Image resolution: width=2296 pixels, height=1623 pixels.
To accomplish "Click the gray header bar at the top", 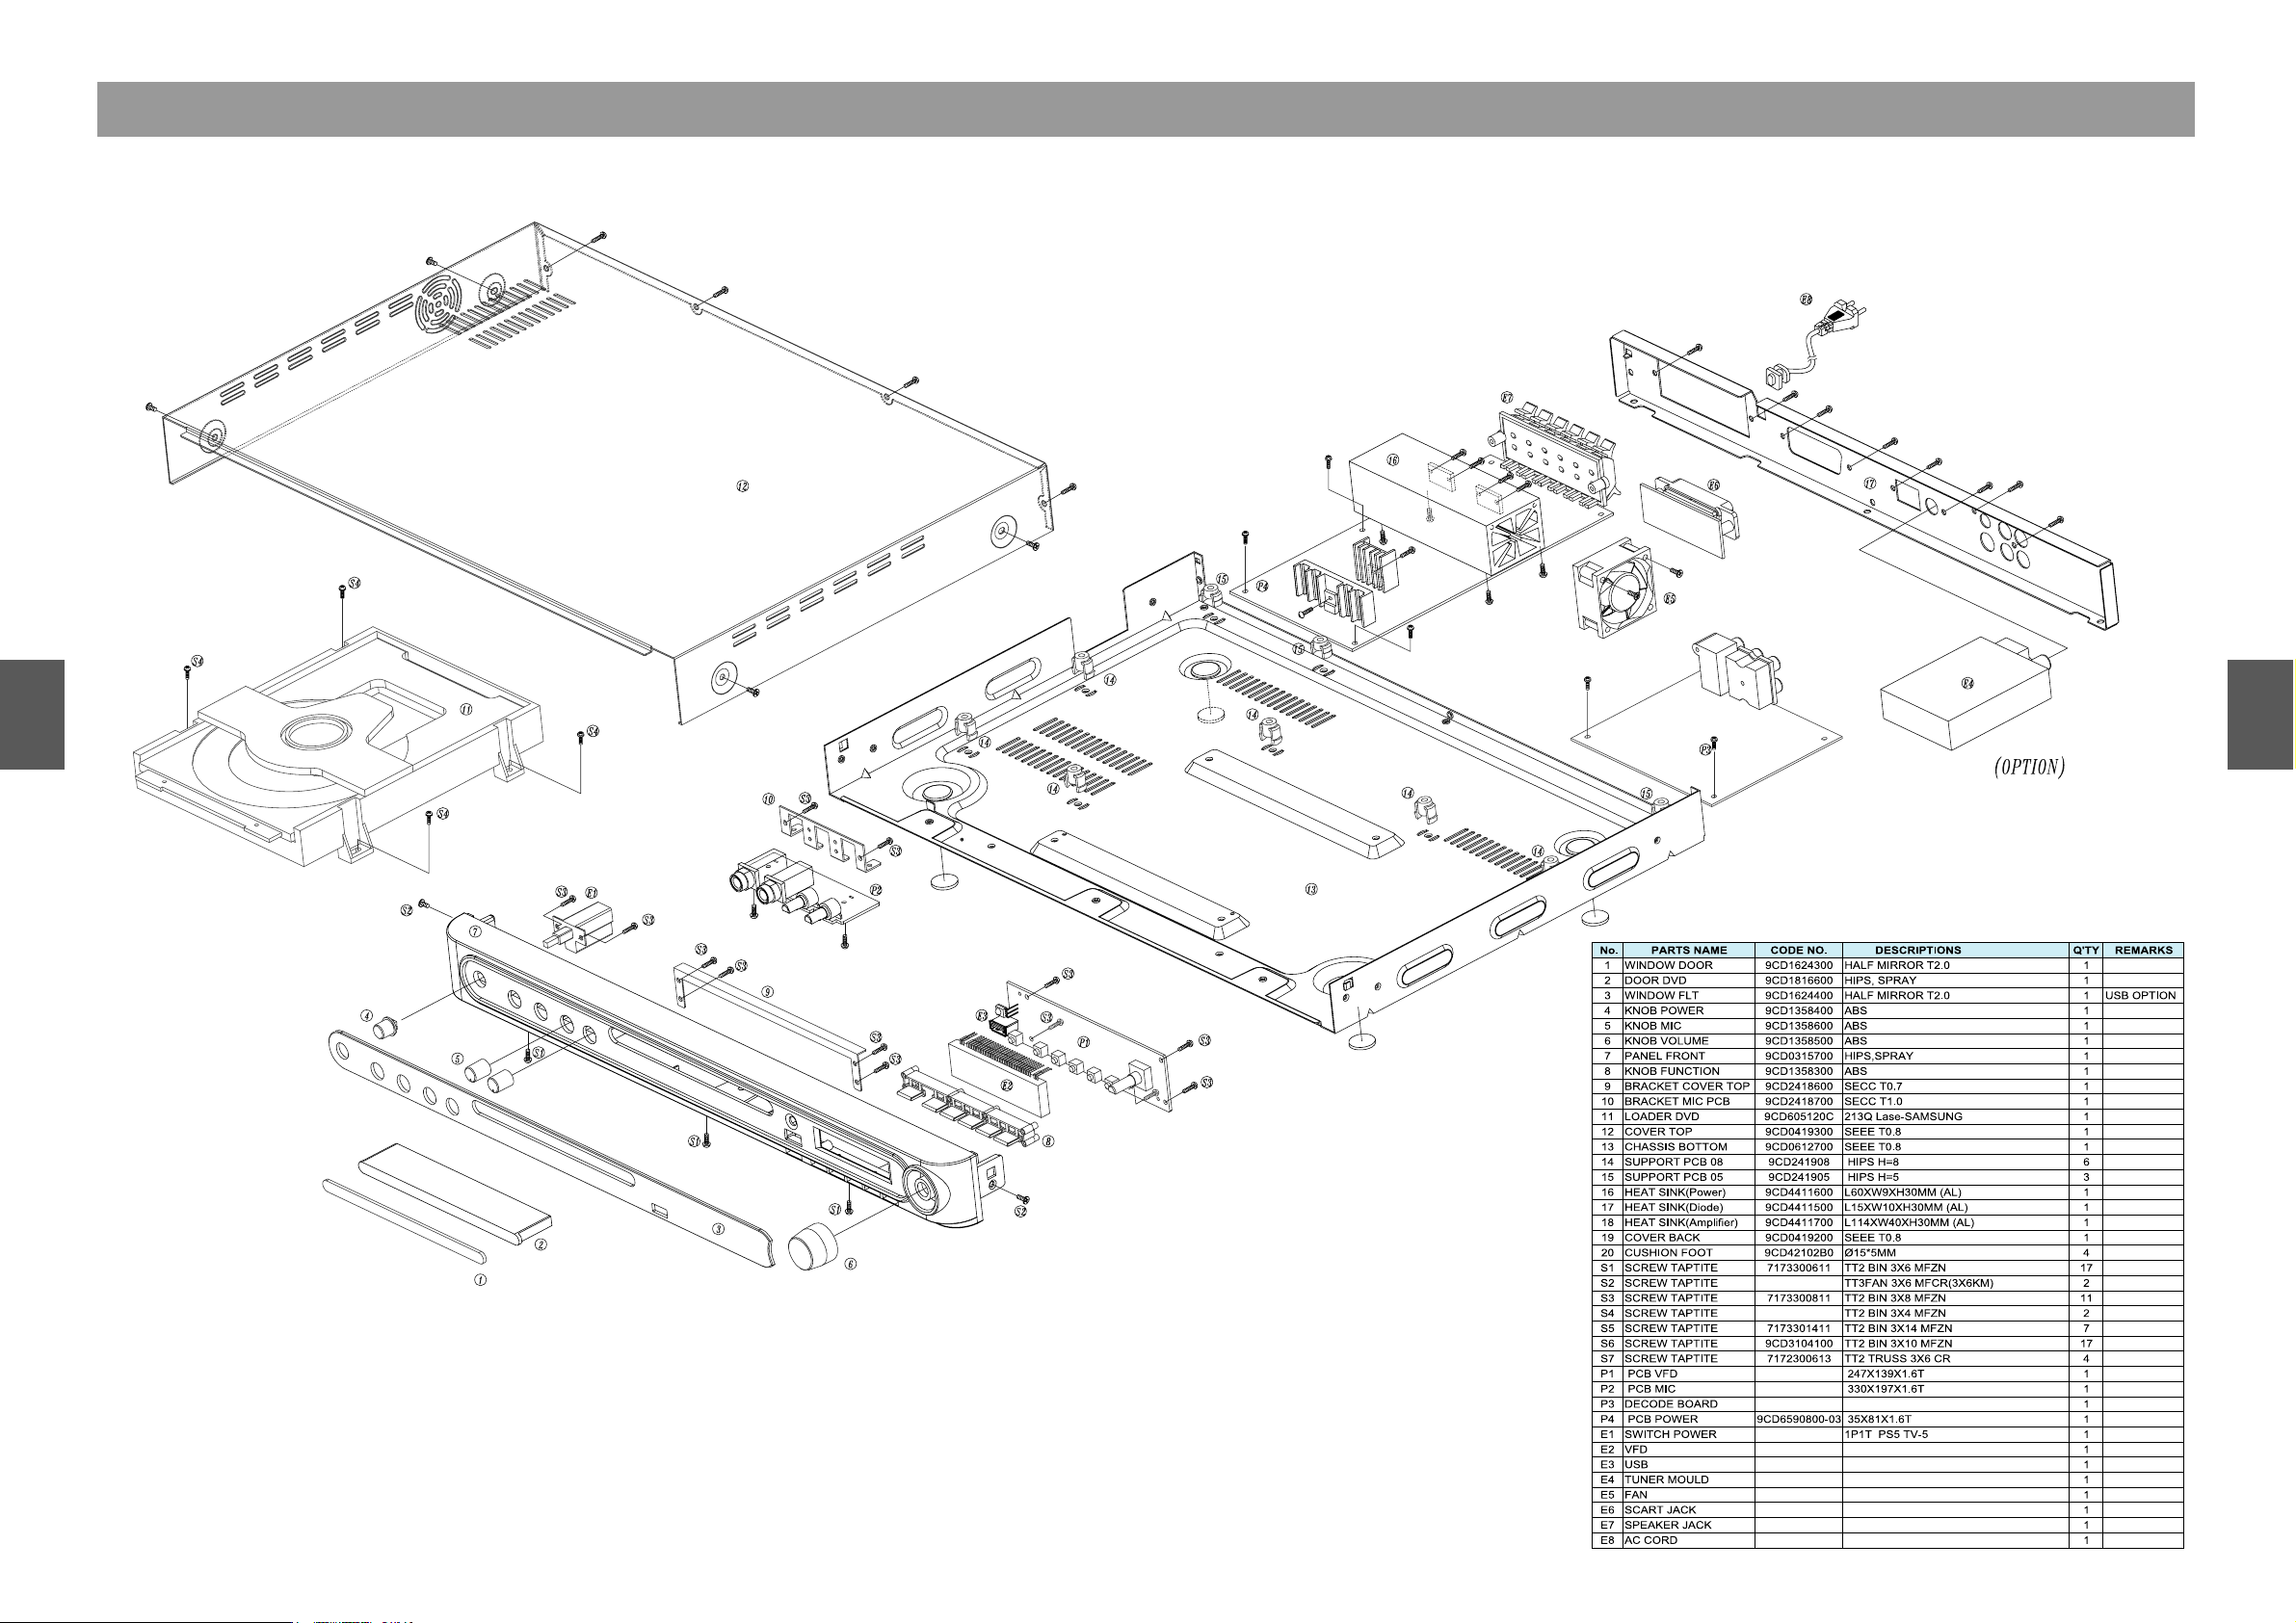I will point(1145,109).
